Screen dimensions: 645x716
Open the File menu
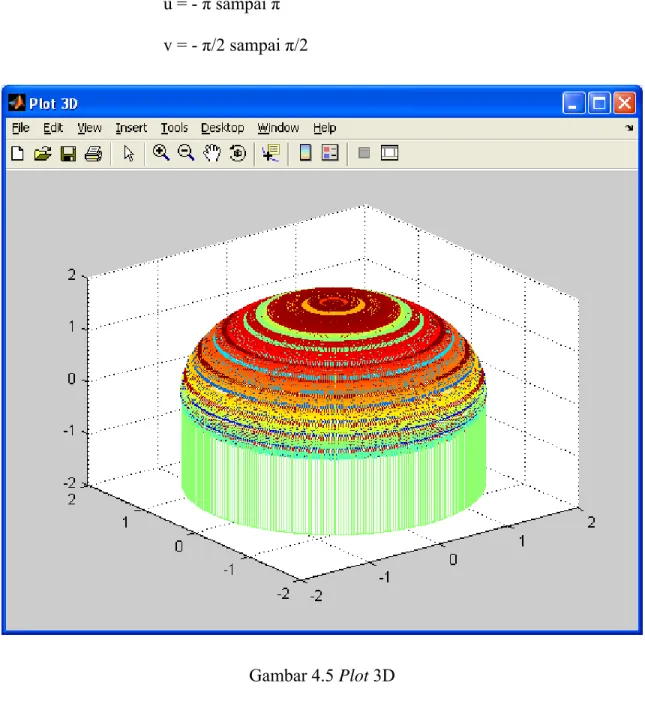click(21, 128)
